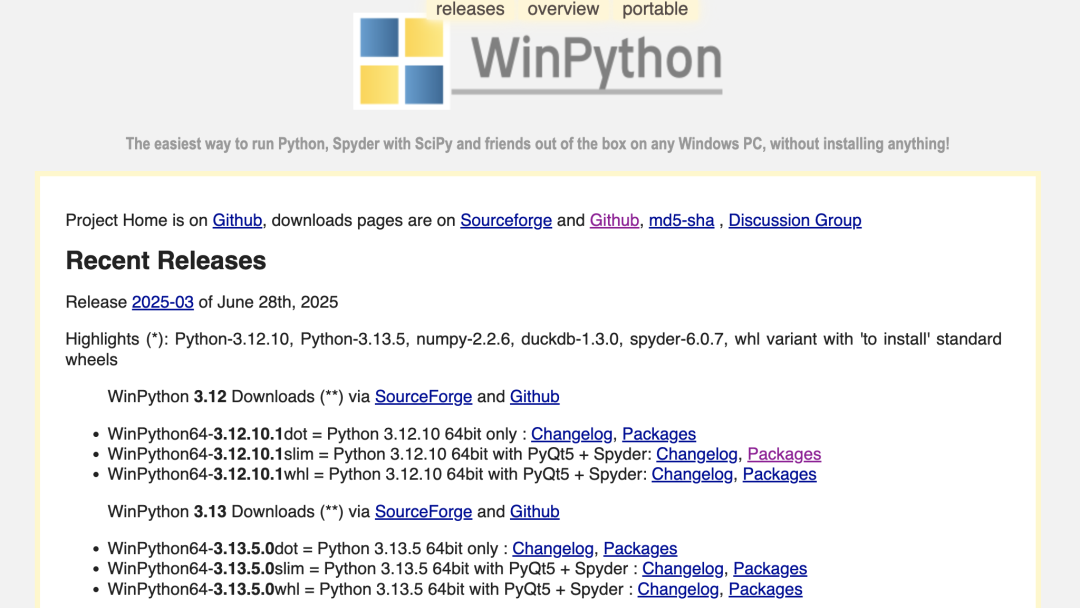The width and height of the screenshot is (1080, 608).
Task: View Changelog for WinPython64-3.12.10.1whl
Action: (692, 474)
